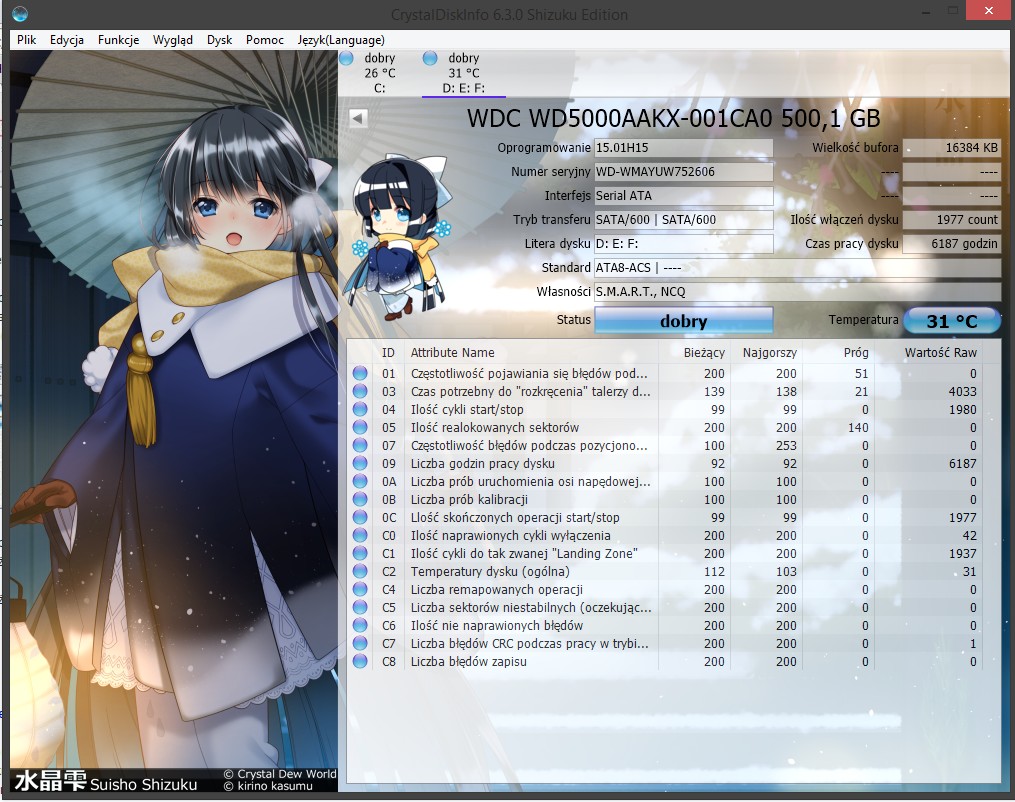This screenshot has height=802, width=1015.
Task: Open the Język(Language) menu
Action: pos(341,40)
